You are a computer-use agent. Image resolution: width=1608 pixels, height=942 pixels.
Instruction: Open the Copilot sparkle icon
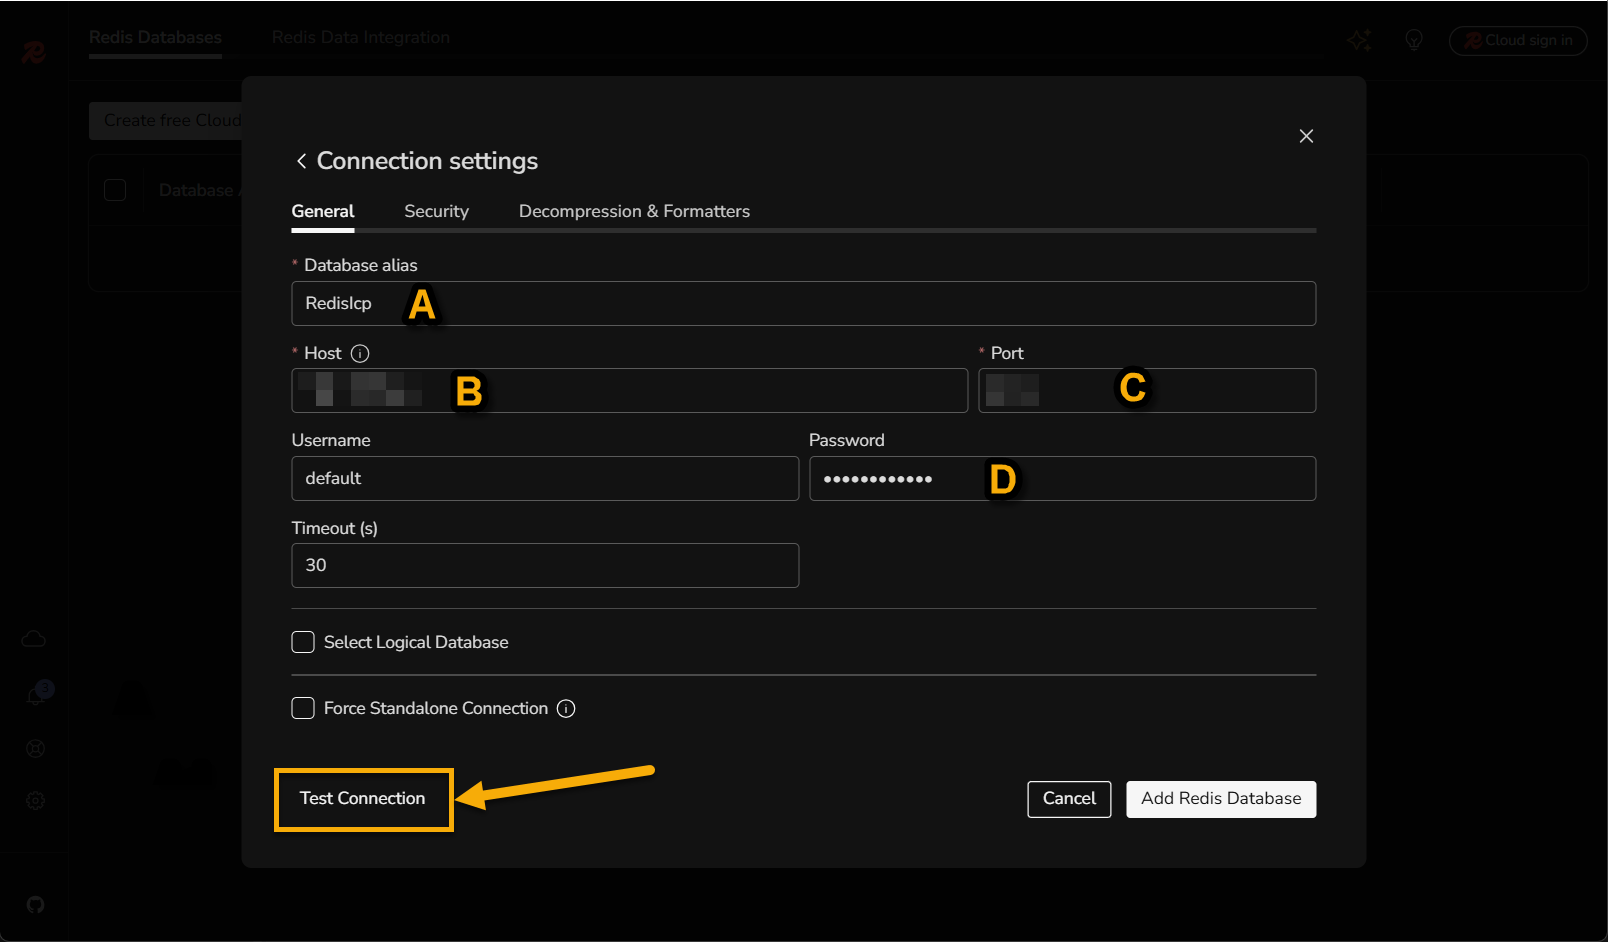1359,40
